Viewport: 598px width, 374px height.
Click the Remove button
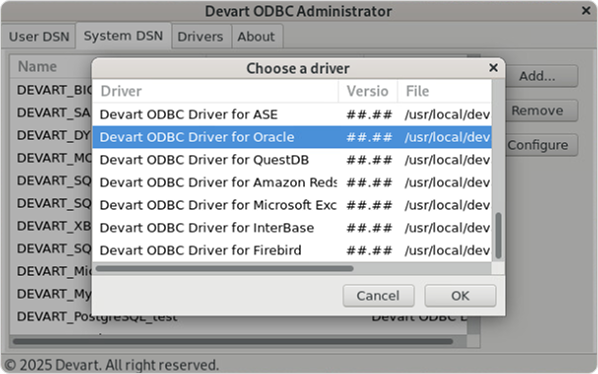point(537,111)
